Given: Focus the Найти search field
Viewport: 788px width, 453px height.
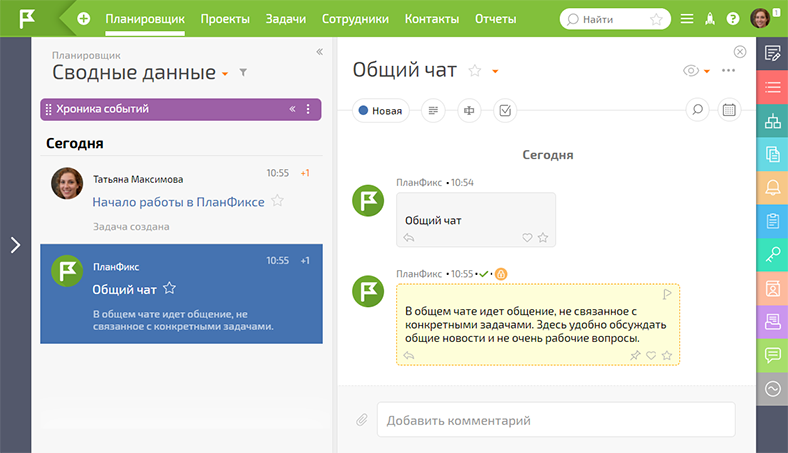Looking at the screenshot, I should pyautogui.click(x=615, y=19).
